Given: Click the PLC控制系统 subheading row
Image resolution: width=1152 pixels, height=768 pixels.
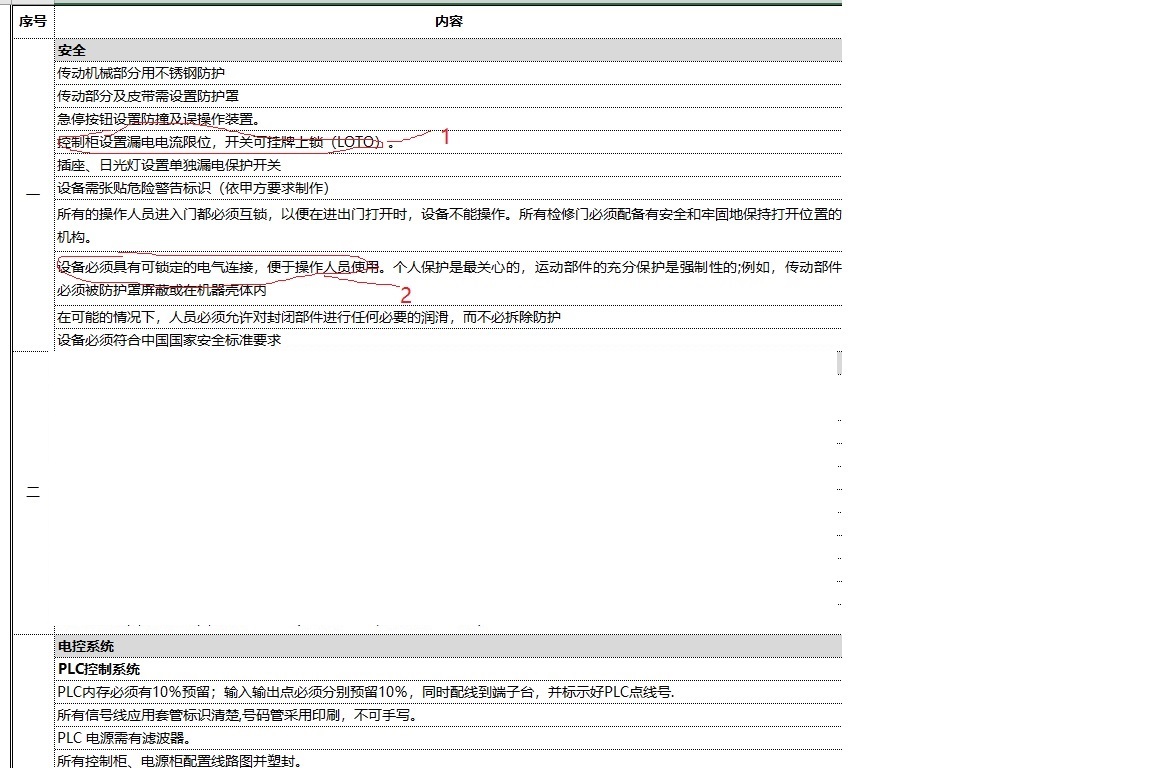Looking at the screenshot, I should coord(99,669).
